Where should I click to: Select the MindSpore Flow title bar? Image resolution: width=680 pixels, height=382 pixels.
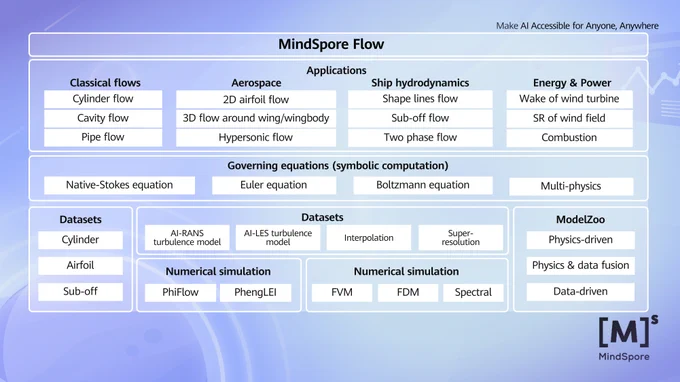(338, 44)
